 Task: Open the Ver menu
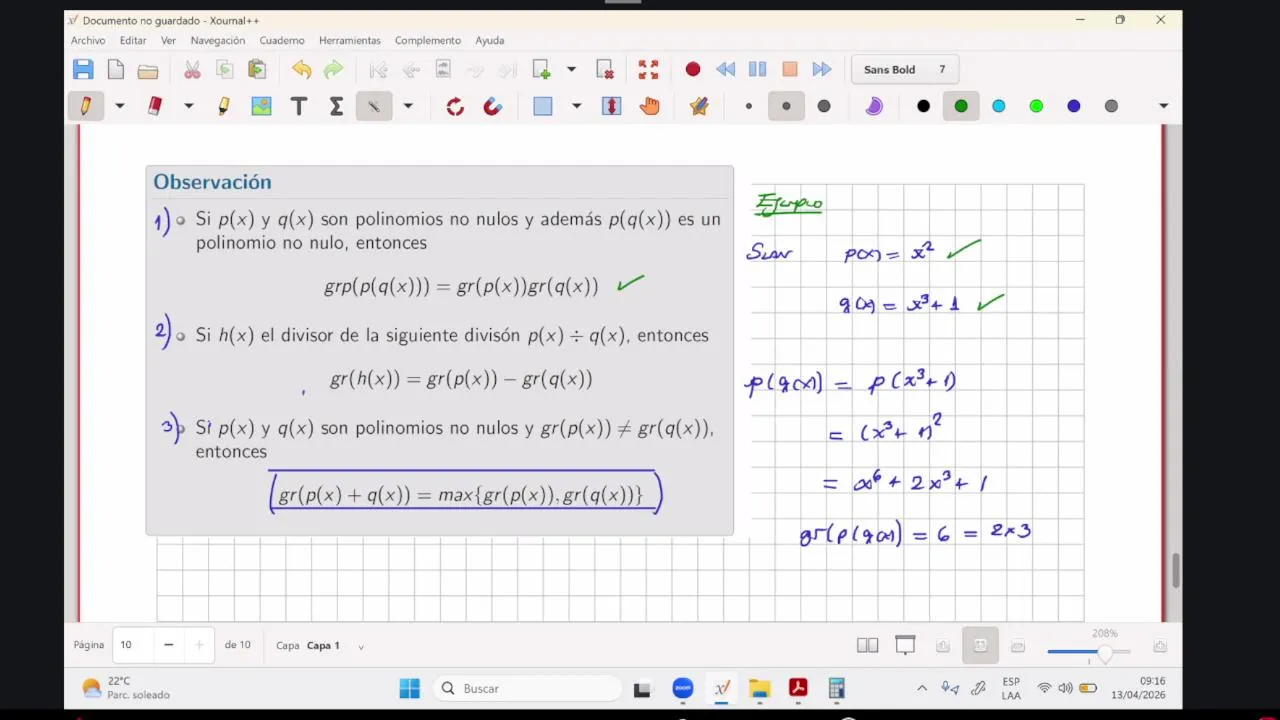[168, 40]
